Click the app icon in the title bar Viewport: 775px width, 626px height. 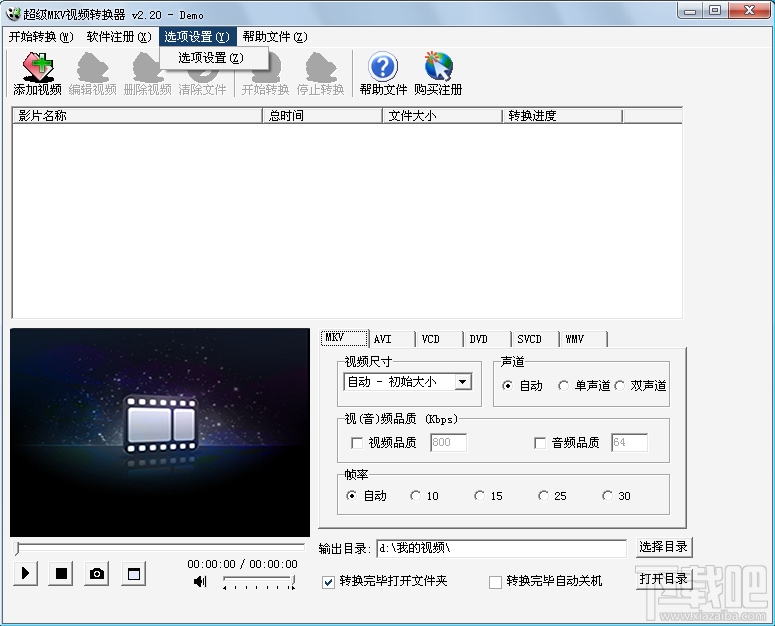13,14
